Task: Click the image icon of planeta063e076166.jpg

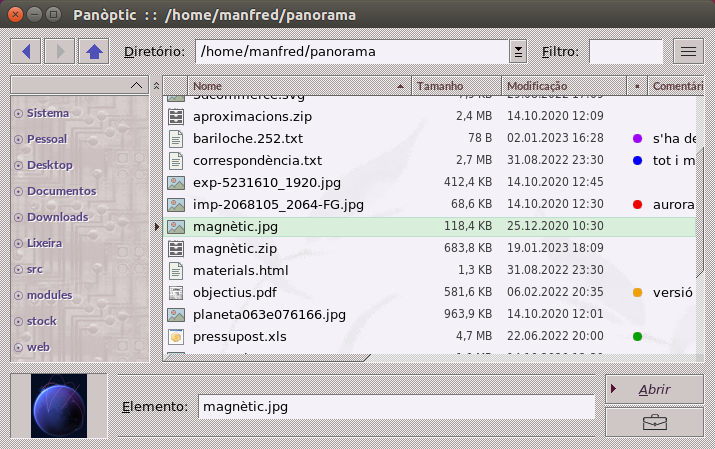Action: [x=176, y=315]
